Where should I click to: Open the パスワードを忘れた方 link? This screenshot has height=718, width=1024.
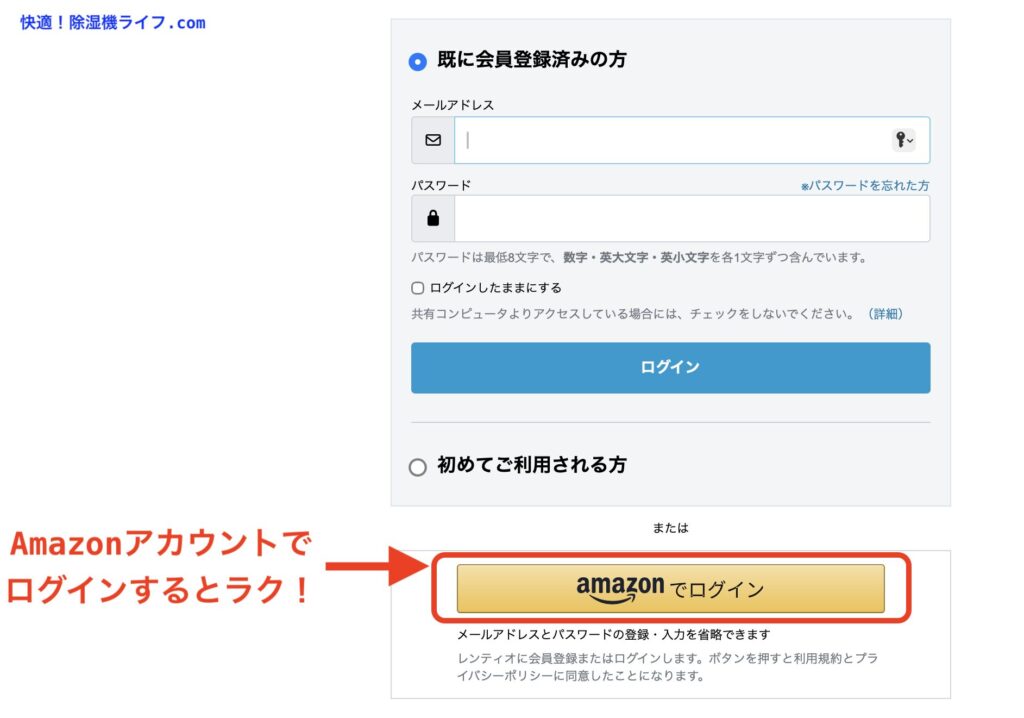pyautogui.click(x=865, y=186)
